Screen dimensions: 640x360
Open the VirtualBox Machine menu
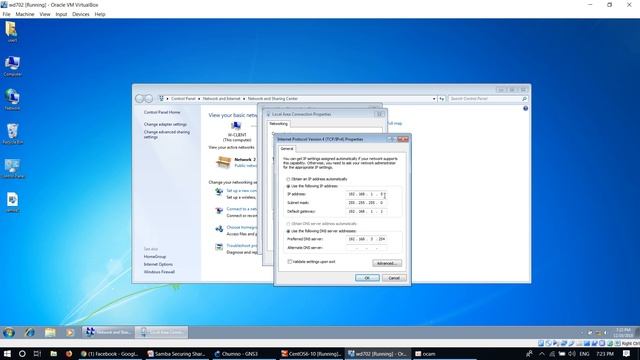pyautogui.click(x=25, y=14)
